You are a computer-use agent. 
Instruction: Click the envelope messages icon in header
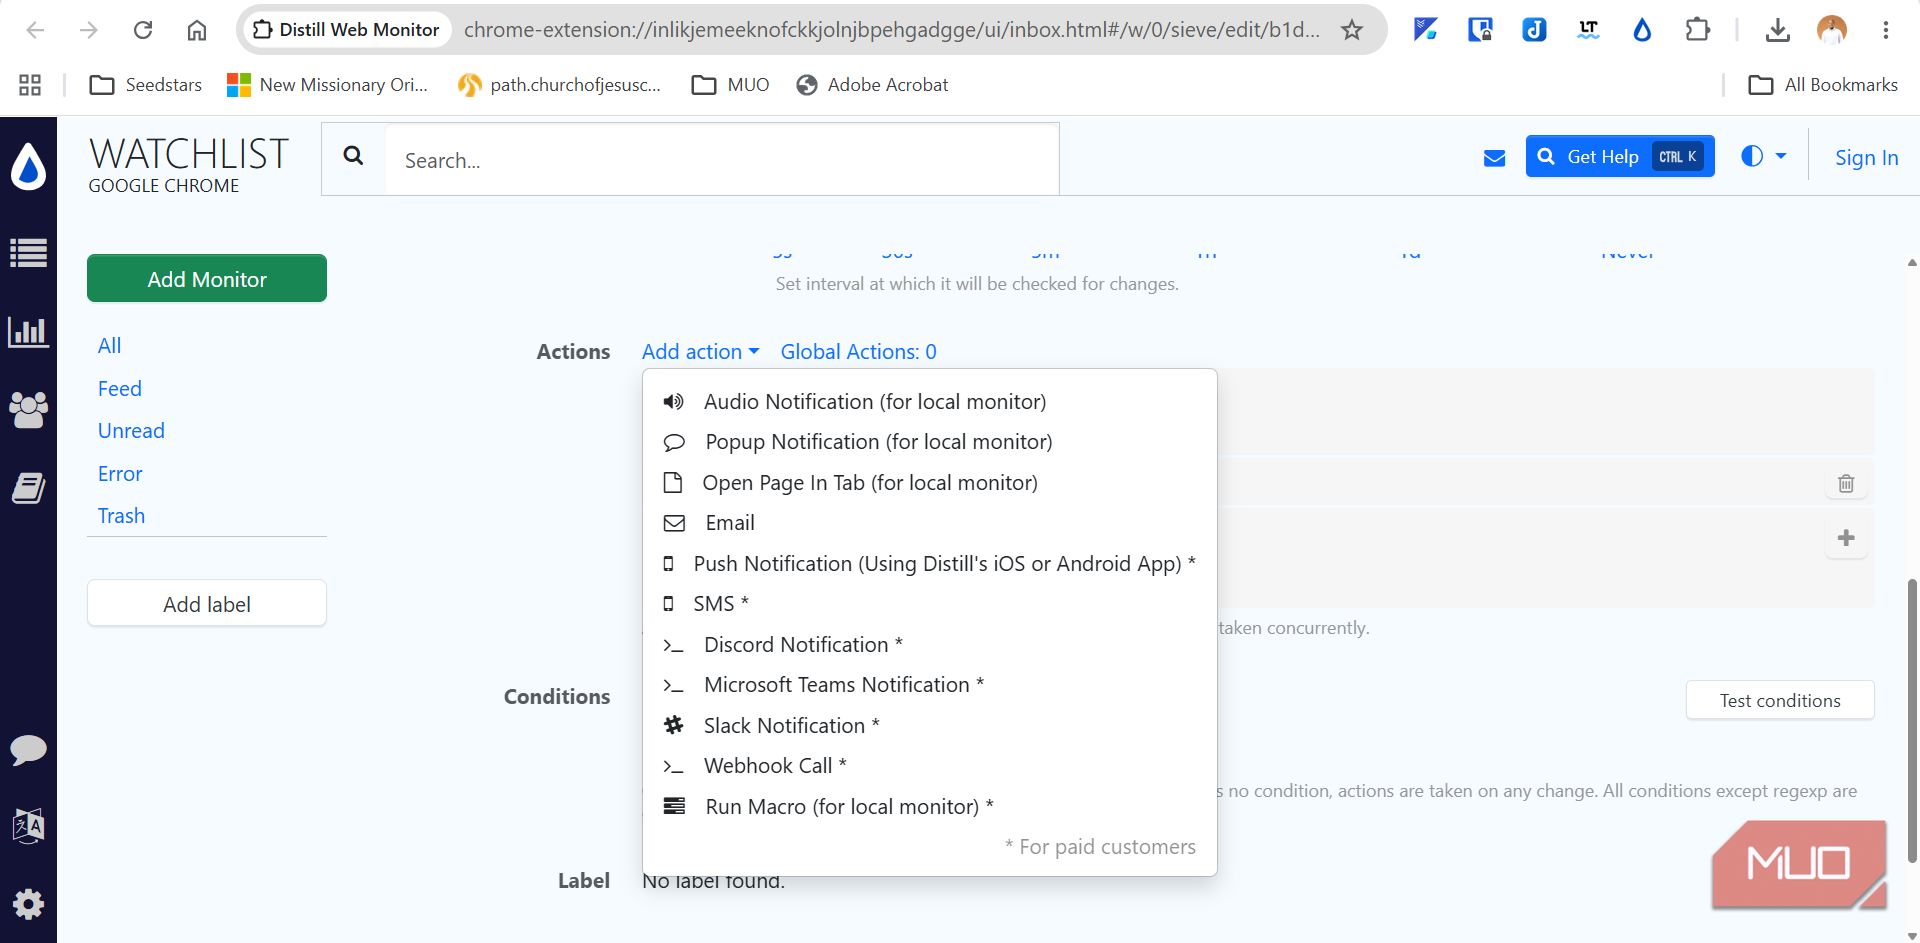point(1494,158)
